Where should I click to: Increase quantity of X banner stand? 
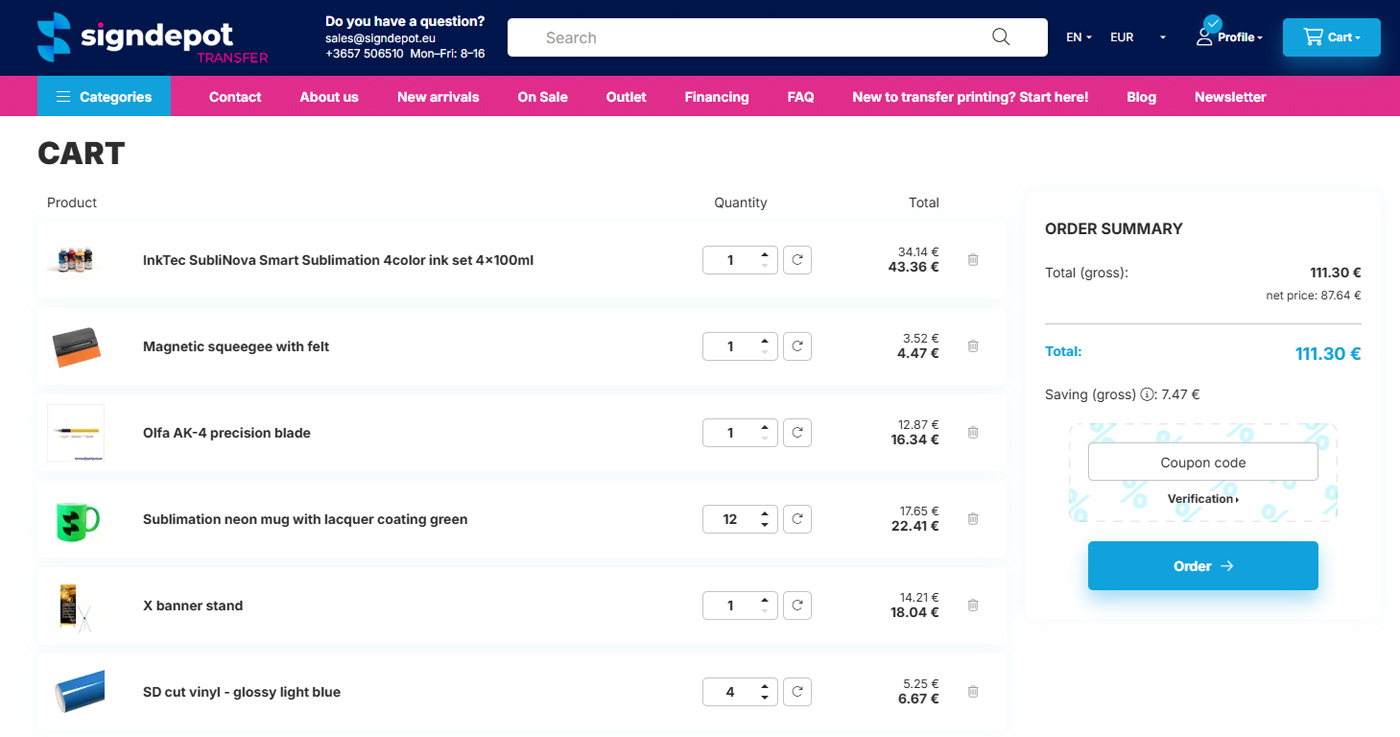765,600
